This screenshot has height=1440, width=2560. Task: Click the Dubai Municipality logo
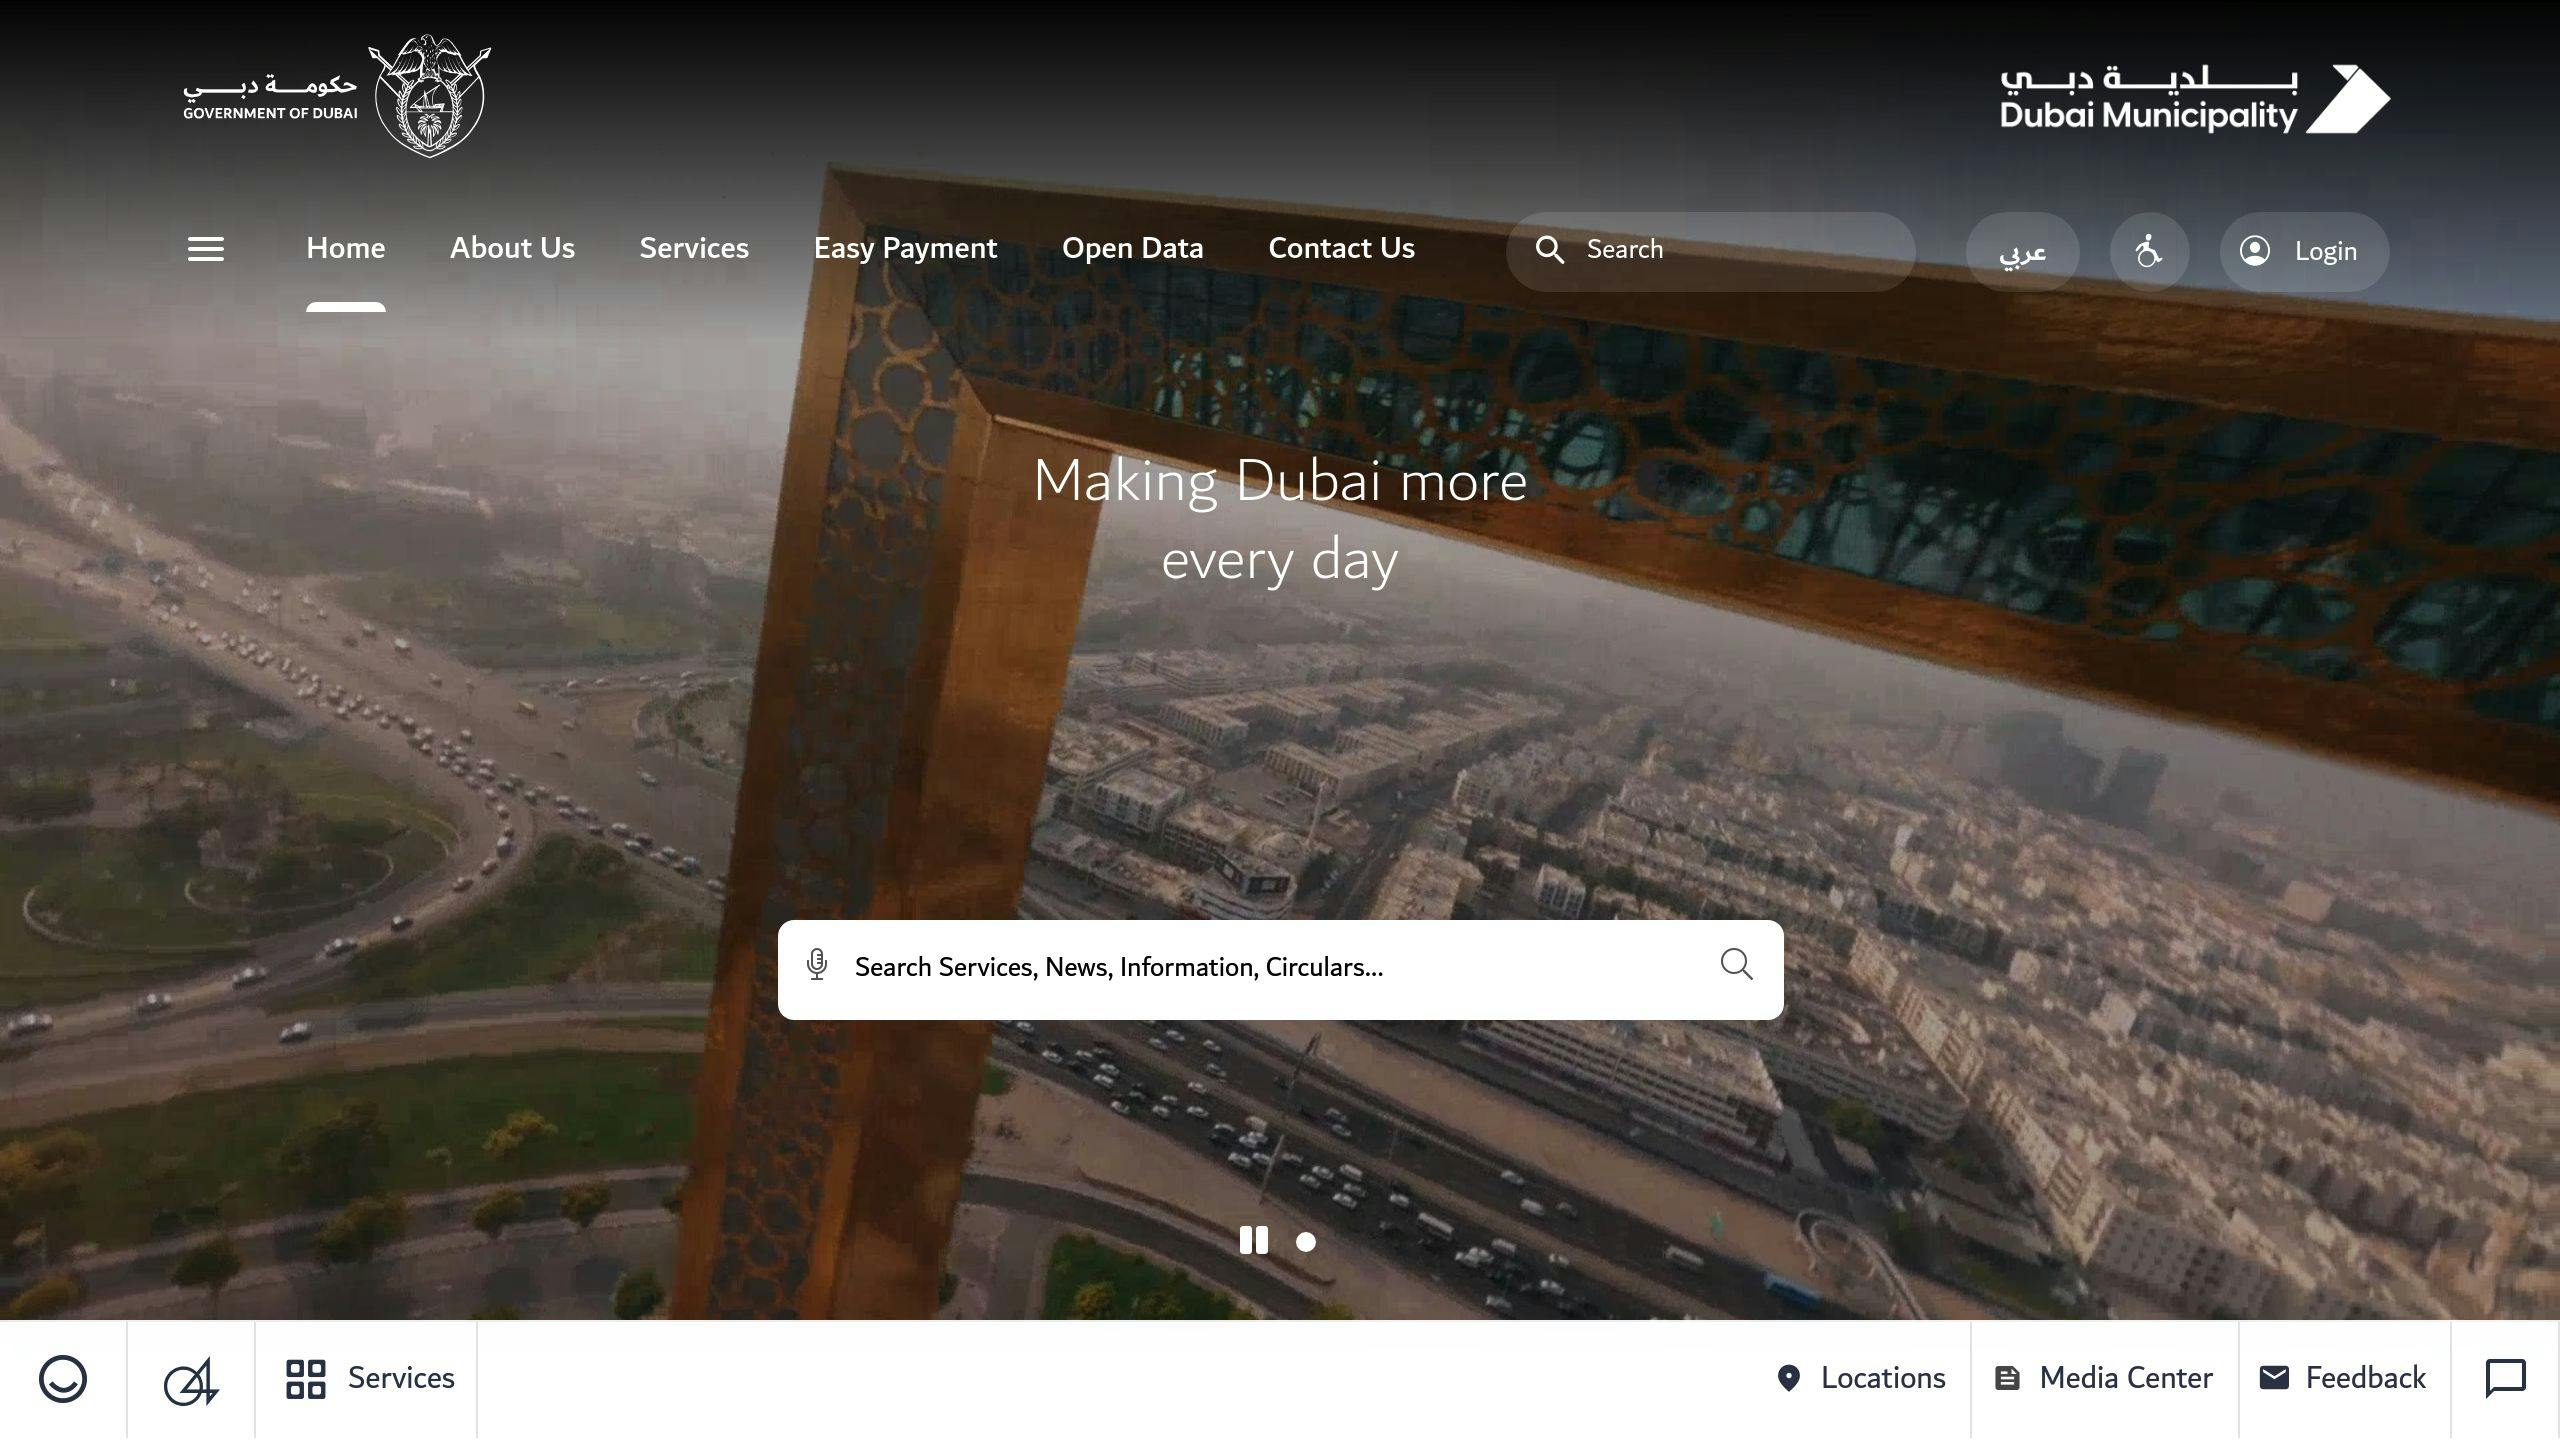pyautogui.click(x=2195, y=99)
